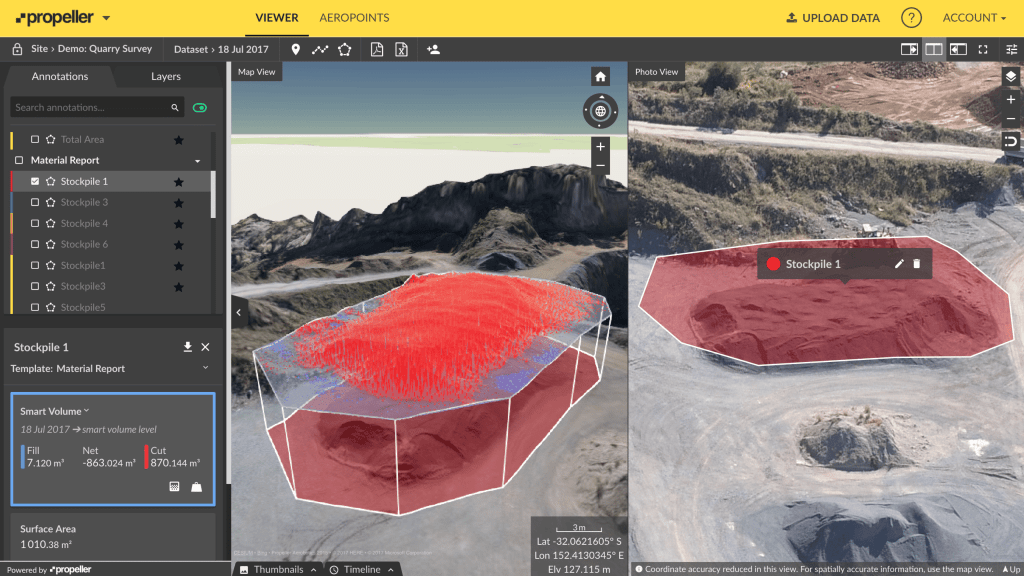The height and width of the screenshot is (576, 1024).
Task: Select the polygon measurement tool
Action: point(344,49)
